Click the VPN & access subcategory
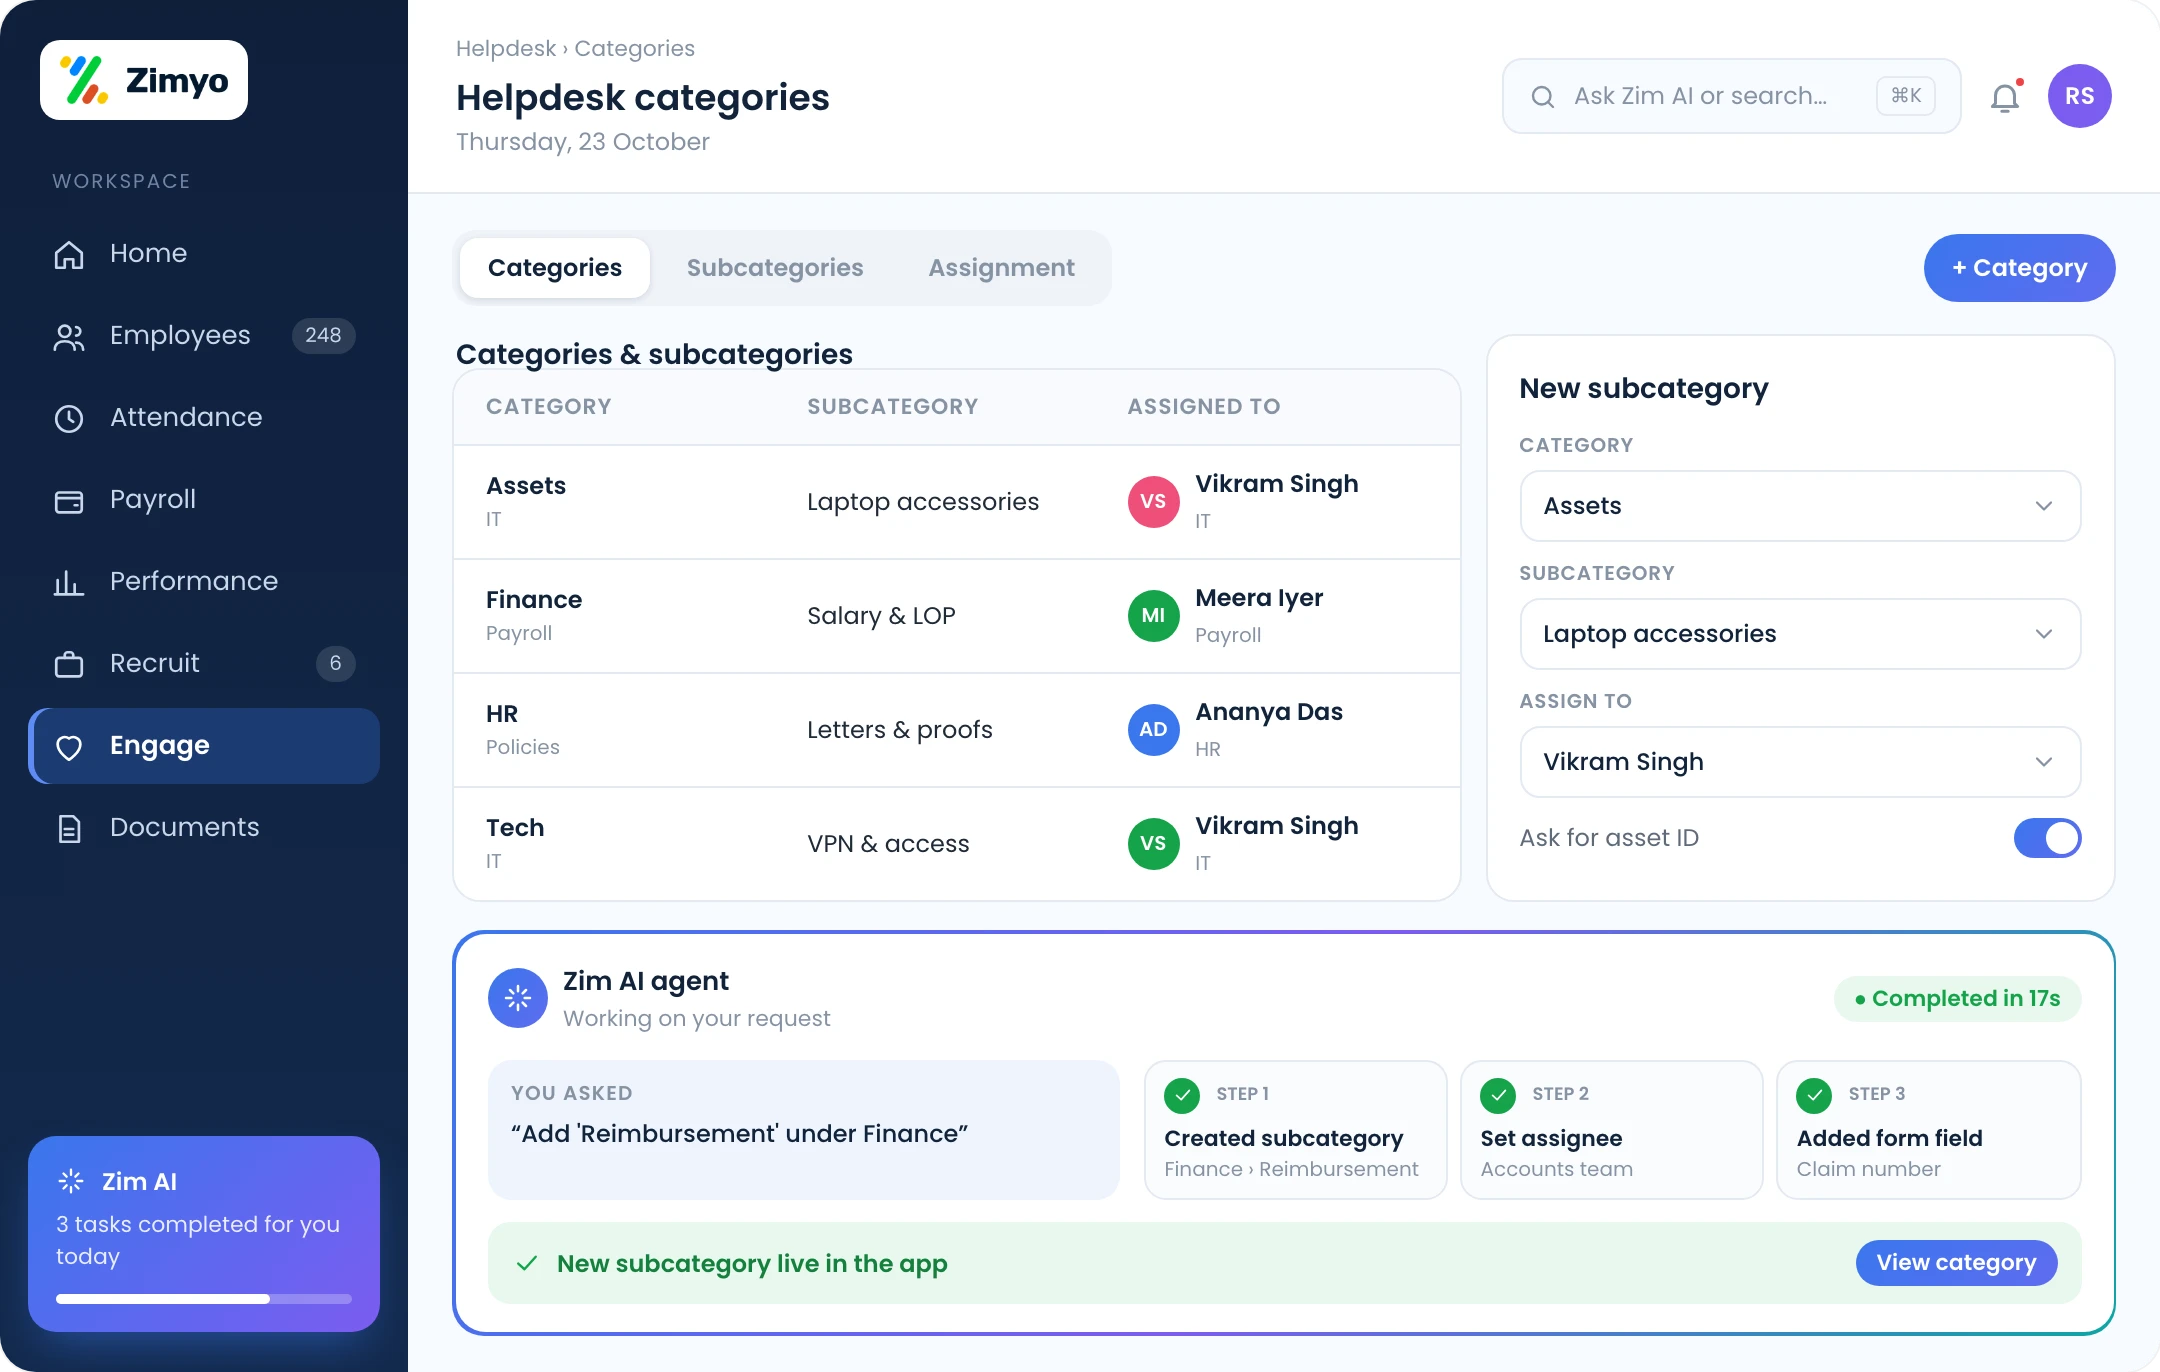This screenshot has width=2160, height=1372. coord(888,844)
